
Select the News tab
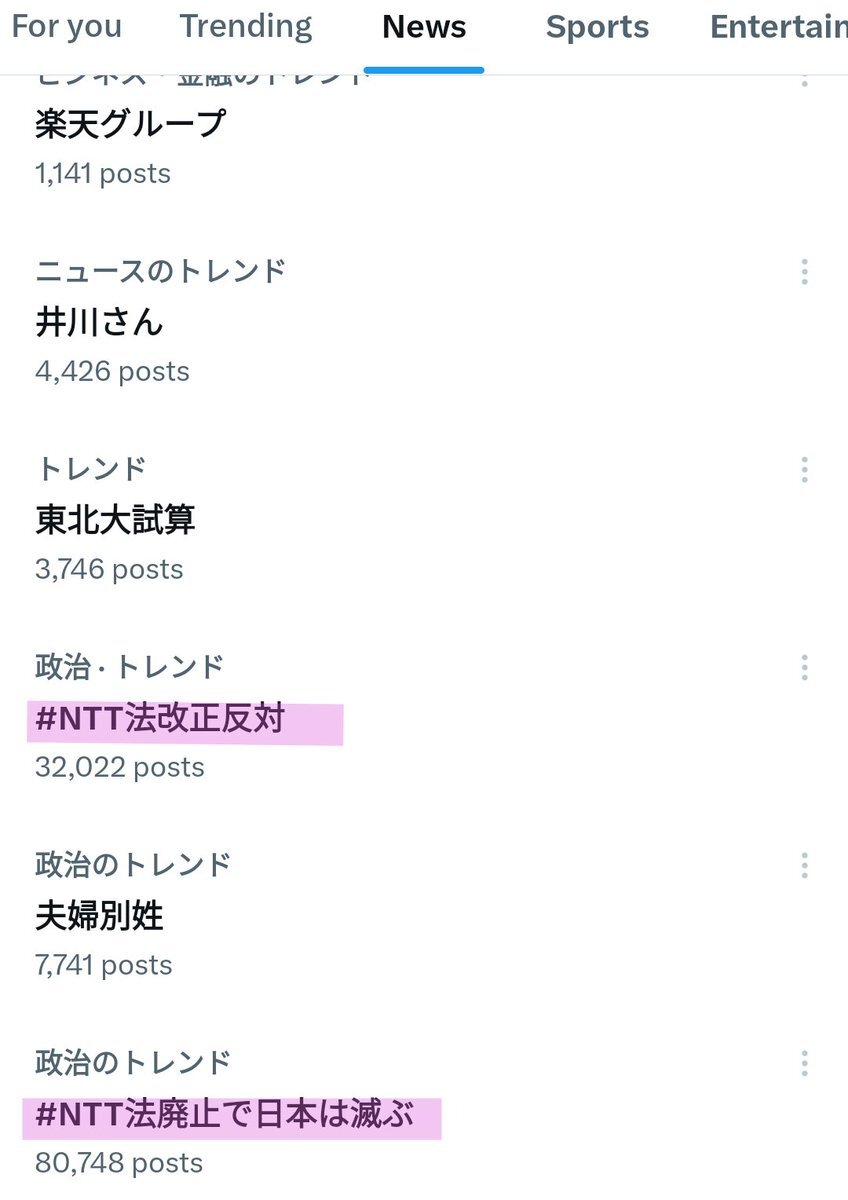tap(424, 28)
